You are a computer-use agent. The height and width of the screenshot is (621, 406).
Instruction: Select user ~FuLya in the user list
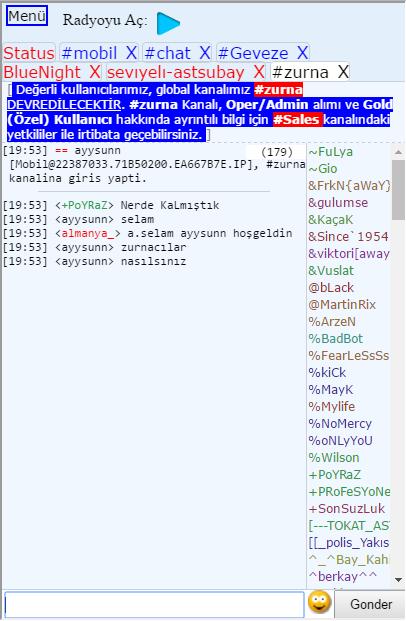point(330,152)
